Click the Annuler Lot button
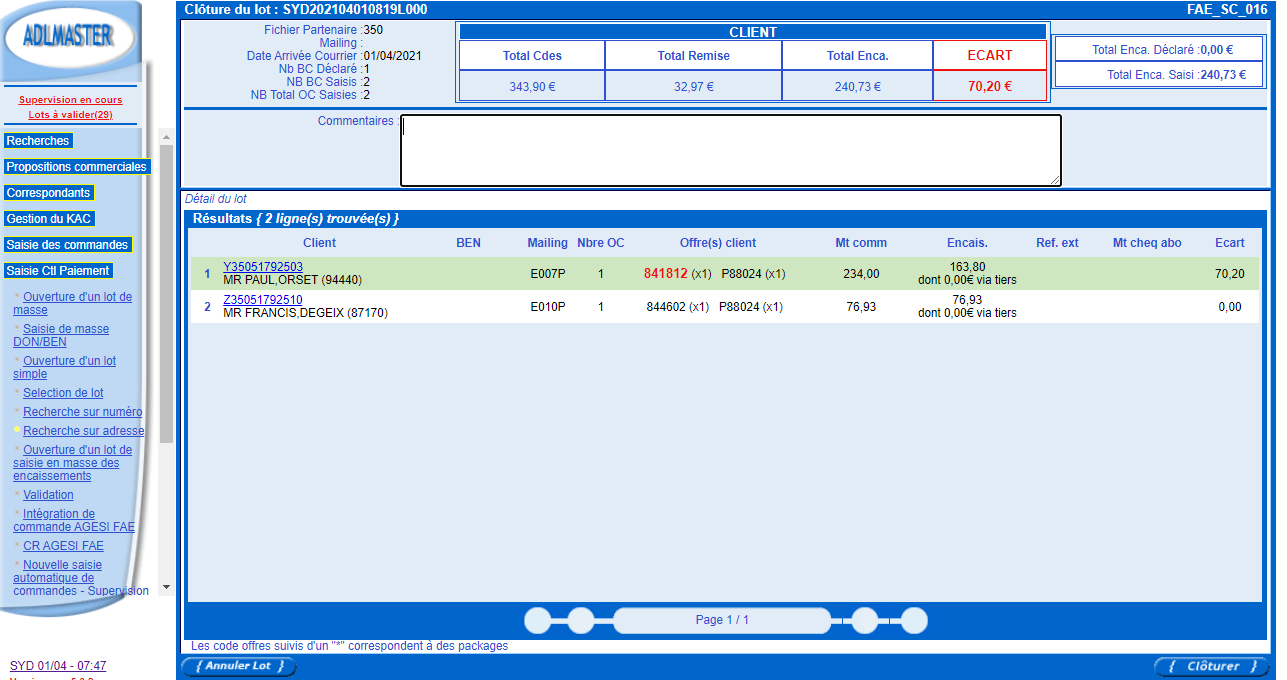Viewport: 1287px width, 680px height. 239,666
